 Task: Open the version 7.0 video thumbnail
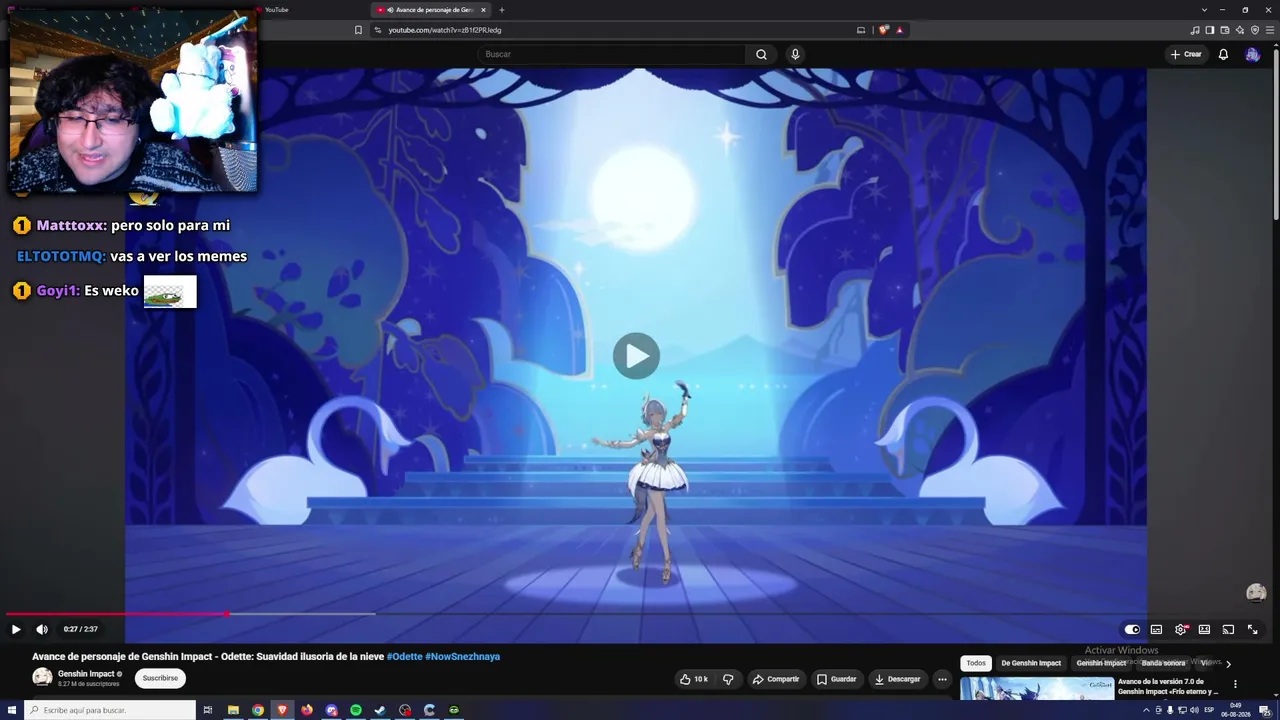pos(1037,689)
